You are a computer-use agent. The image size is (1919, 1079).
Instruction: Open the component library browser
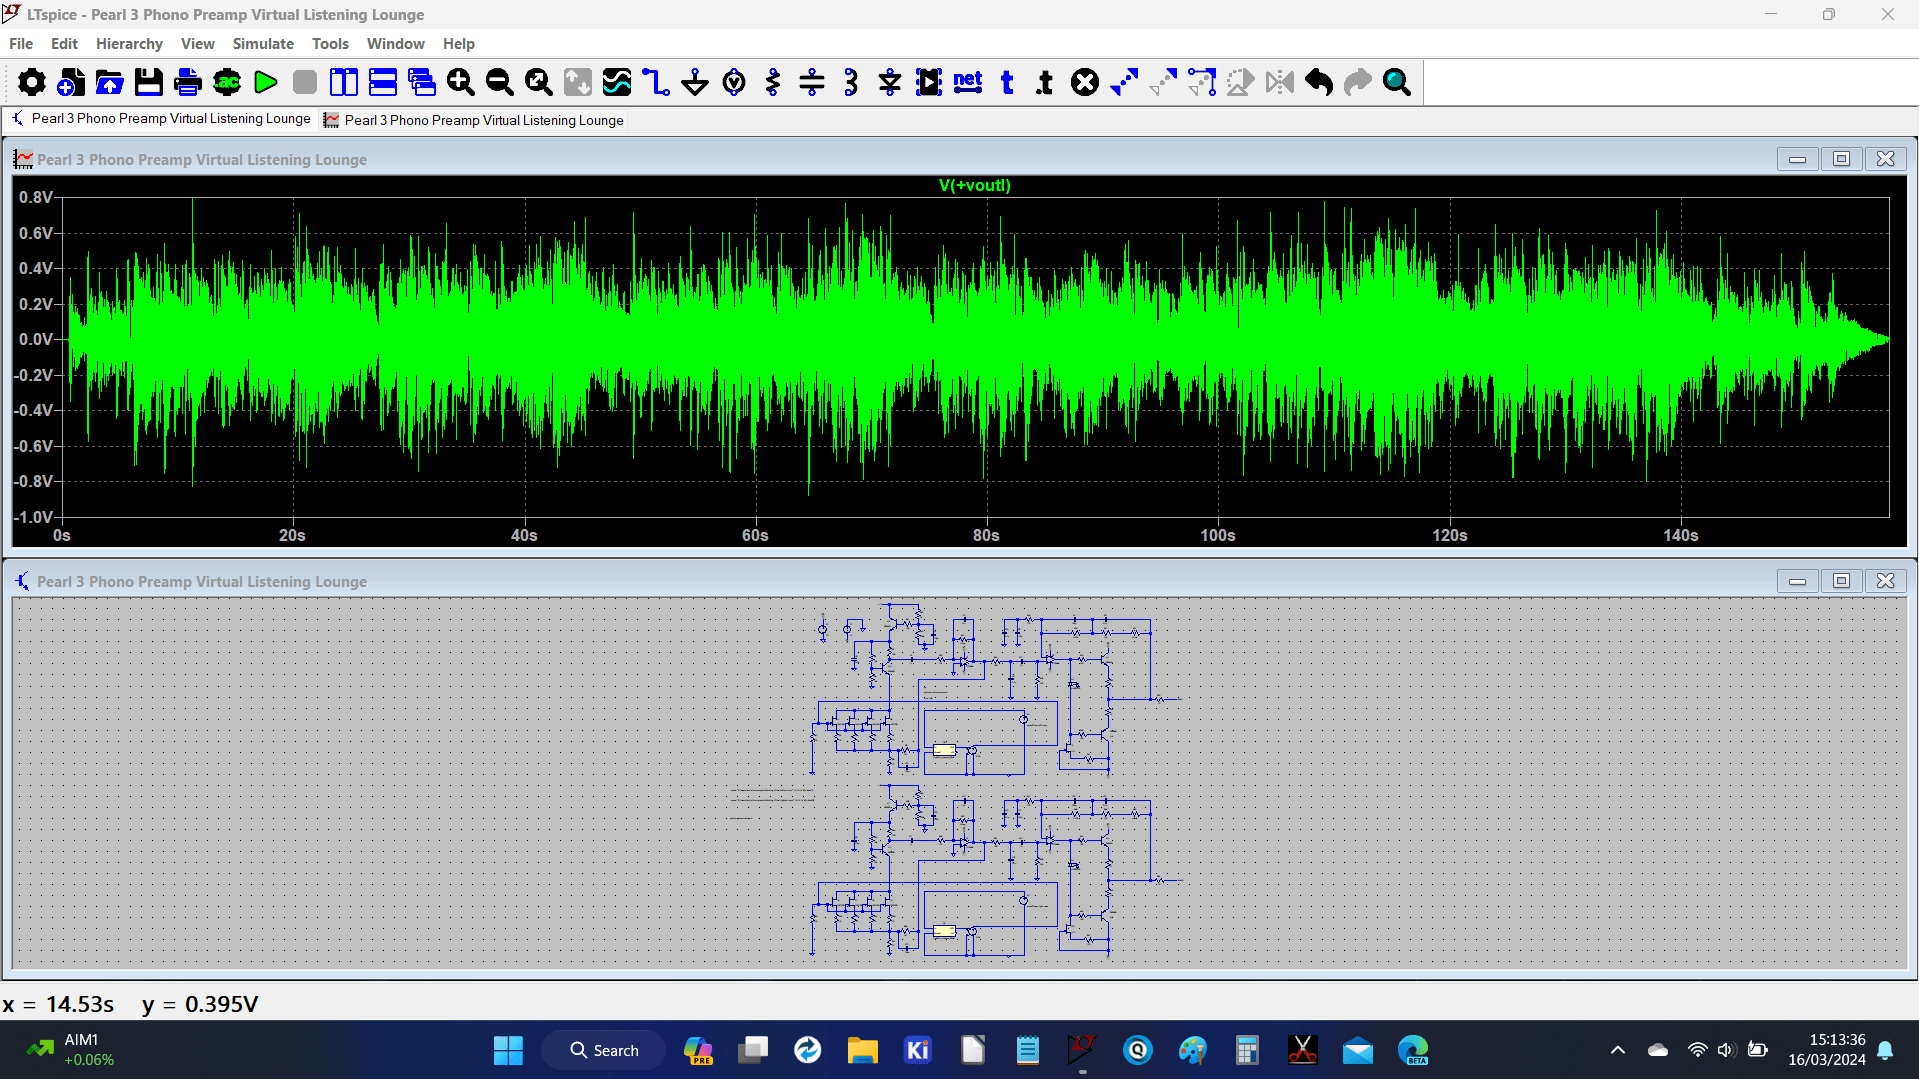click(x=929, y=82)
